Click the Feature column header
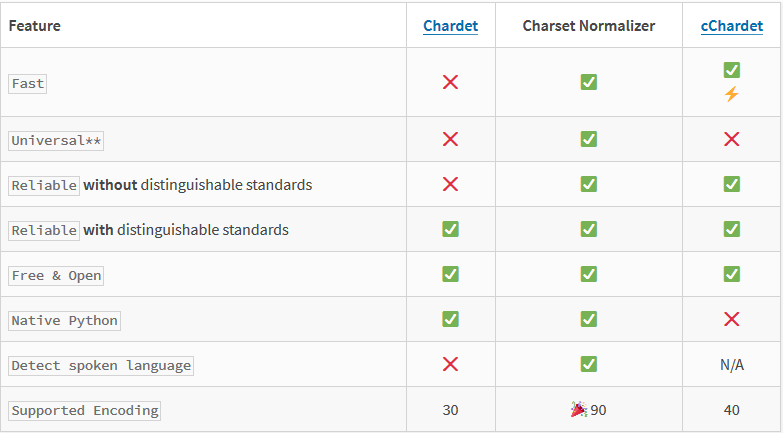Screen dimensions: 783x433 tap(35, 26)
